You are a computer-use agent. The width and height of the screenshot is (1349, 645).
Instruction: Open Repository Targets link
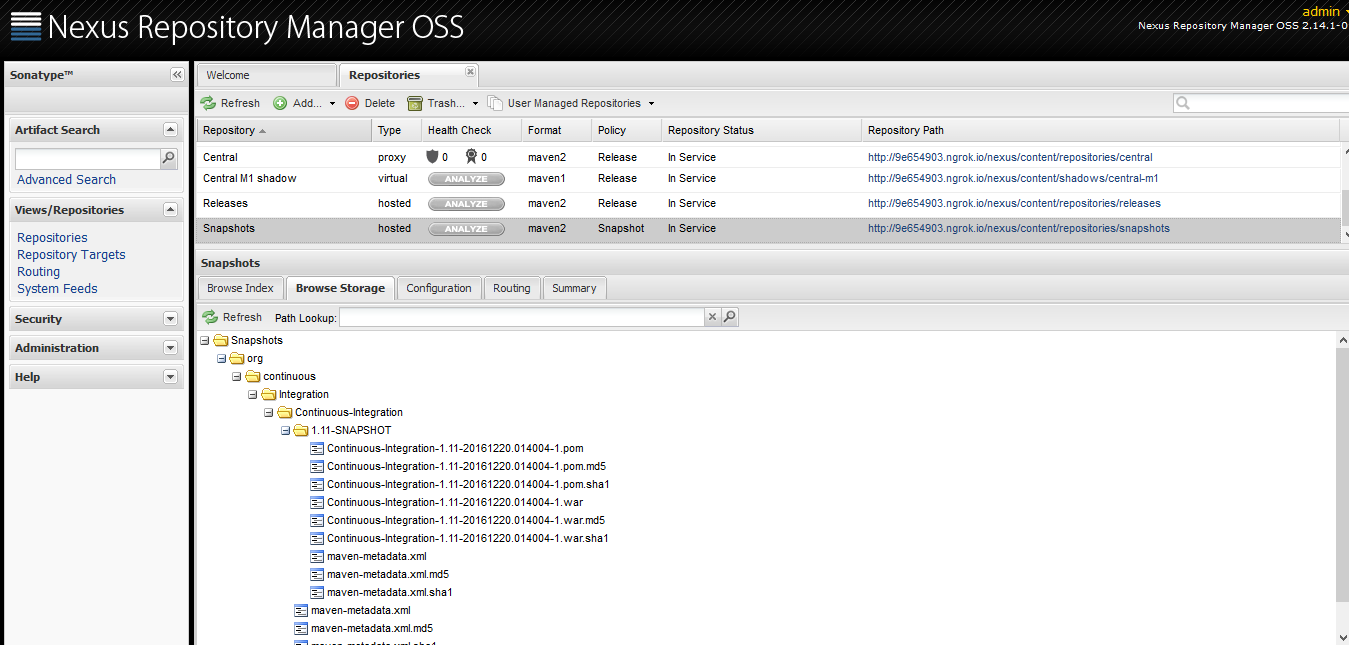[71, 255]
